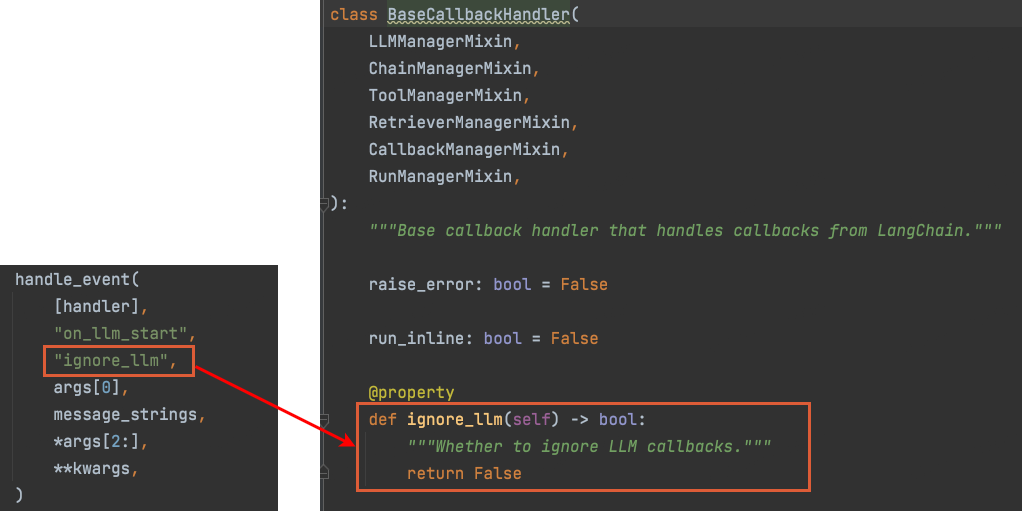
Task: Click 'False' after the return keyword
Action: coord(498,474)
